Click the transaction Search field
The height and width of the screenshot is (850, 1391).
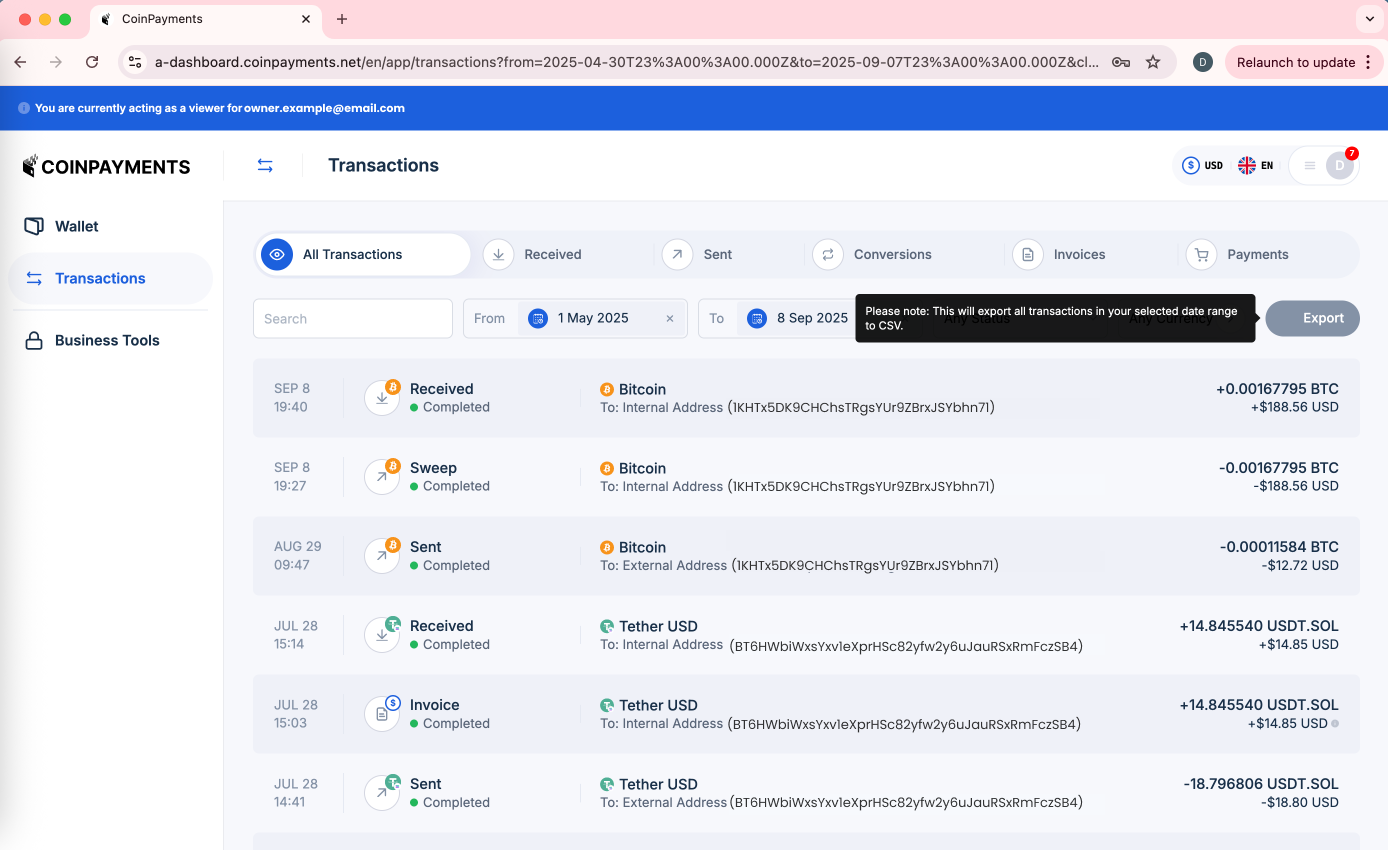tap(352, 319)
